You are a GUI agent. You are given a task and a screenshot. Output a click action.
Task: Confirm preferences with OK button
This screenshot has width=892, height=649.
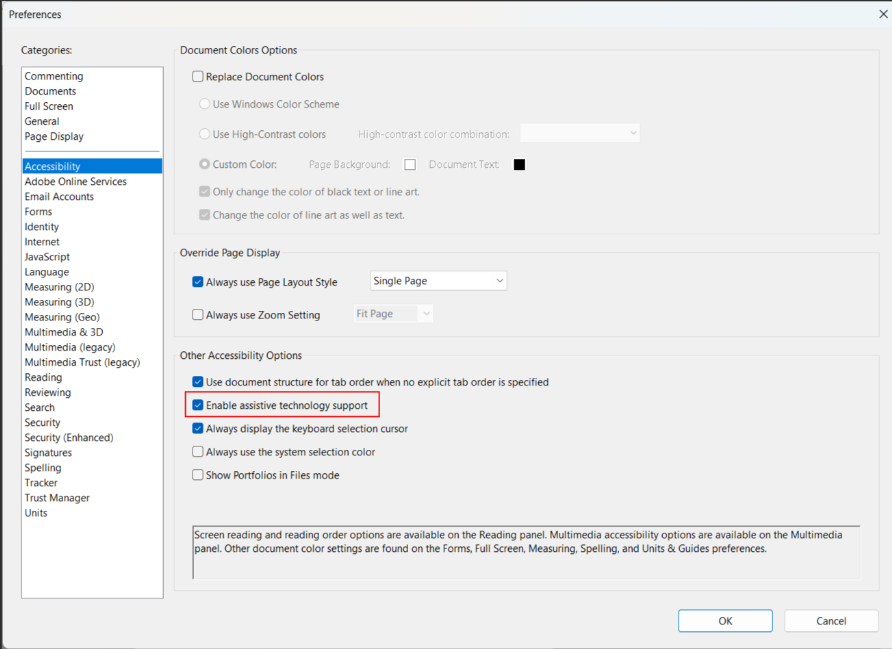click(725, 621)
